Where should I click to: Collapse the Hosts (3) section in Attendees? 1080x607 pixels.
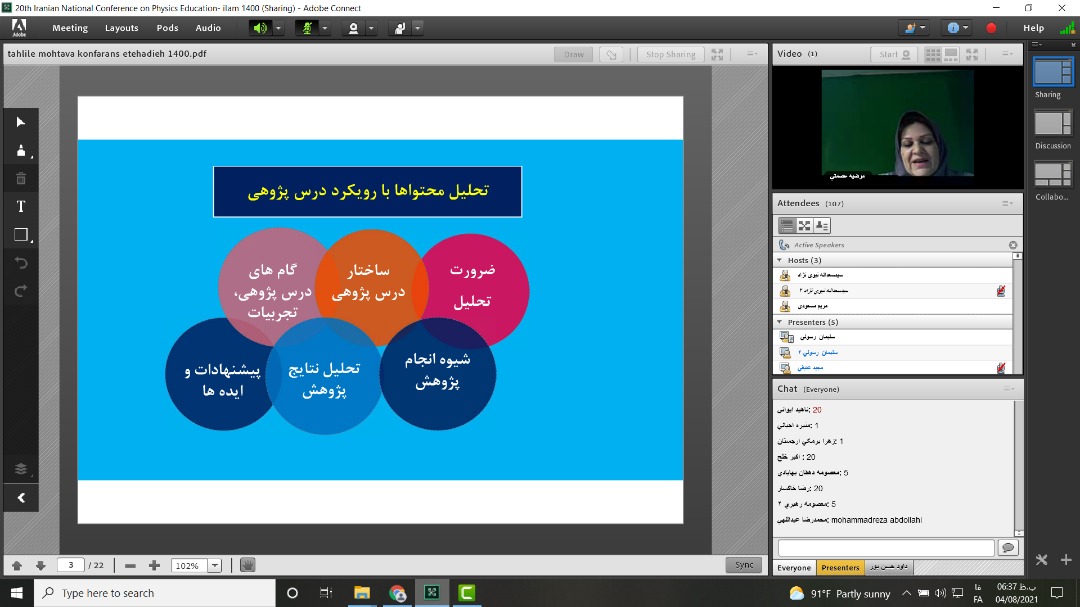pos(781,258)
